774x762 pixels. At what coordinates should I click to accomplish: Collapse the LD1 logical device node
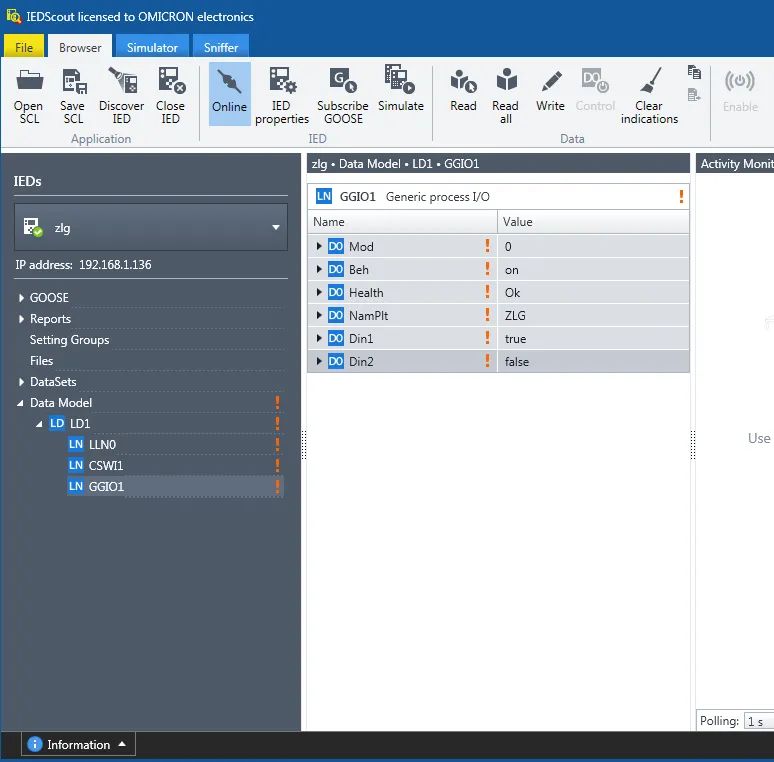pyautogui.click(x=39, y=423)
